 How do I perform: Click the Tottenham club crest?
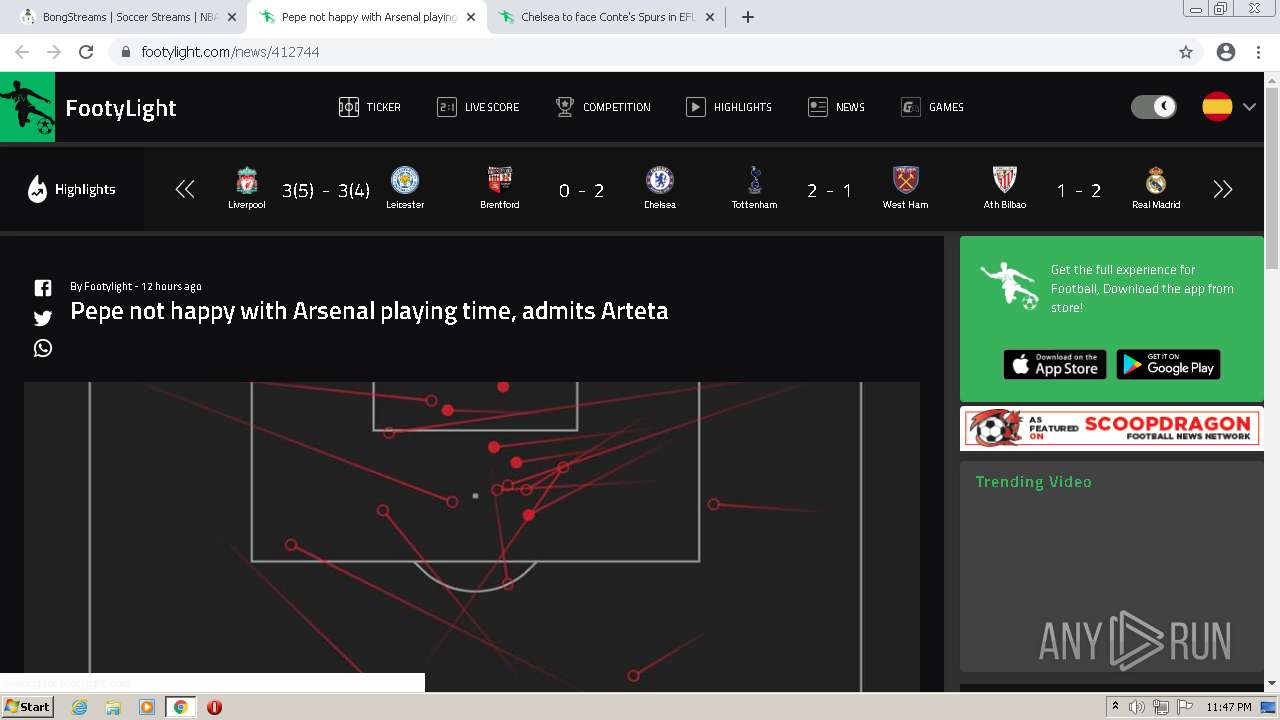point(755,180)
